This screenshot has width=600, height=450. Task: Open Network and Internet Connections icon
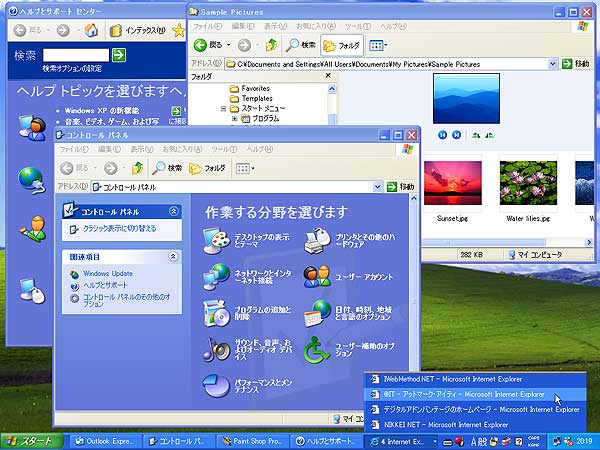pos(217,277)
